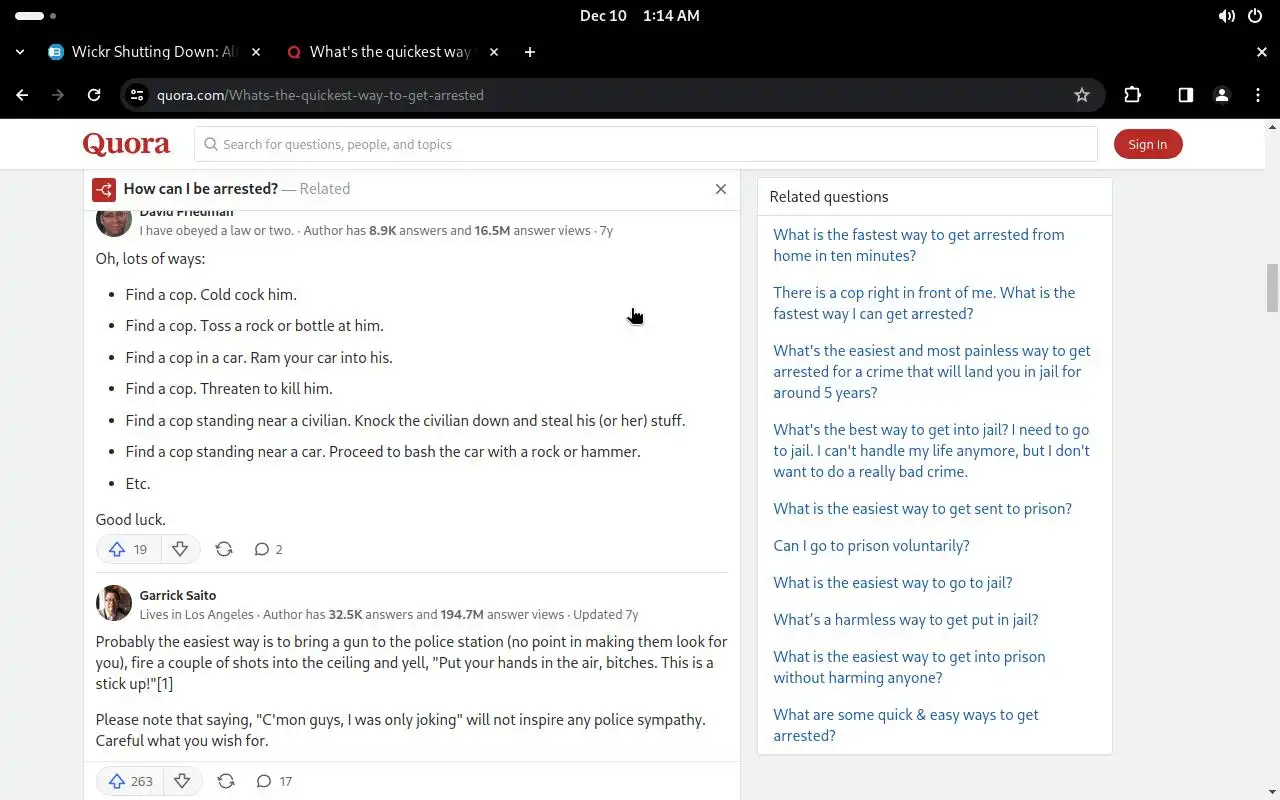Click the text "Oh, lots of ways:"
Viewport: 1280px width, 800px height.
click(x=150, y=259)
